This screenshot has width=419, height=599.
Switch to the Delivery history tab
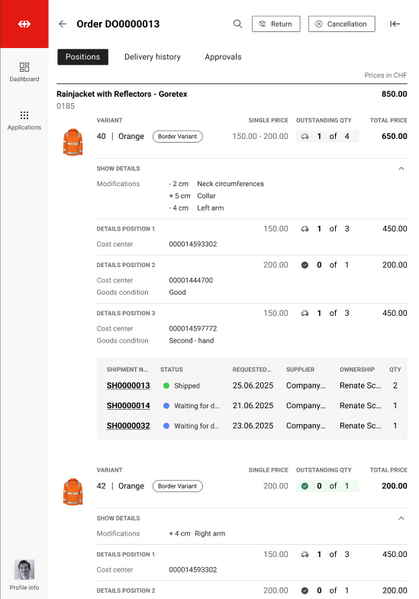pos(152,57)
